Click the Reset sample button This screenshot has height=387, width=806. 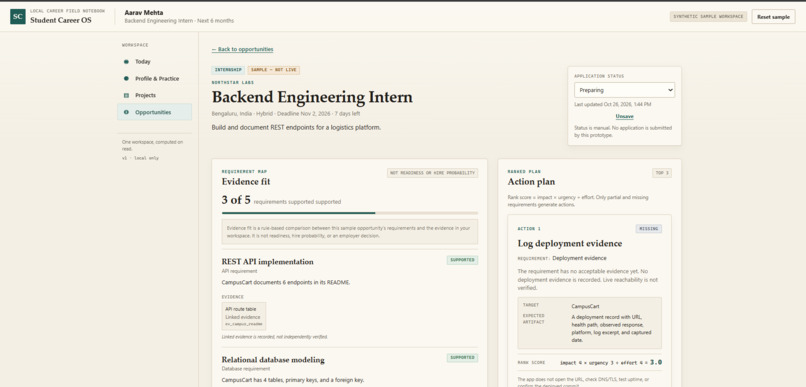coord(773,16)
